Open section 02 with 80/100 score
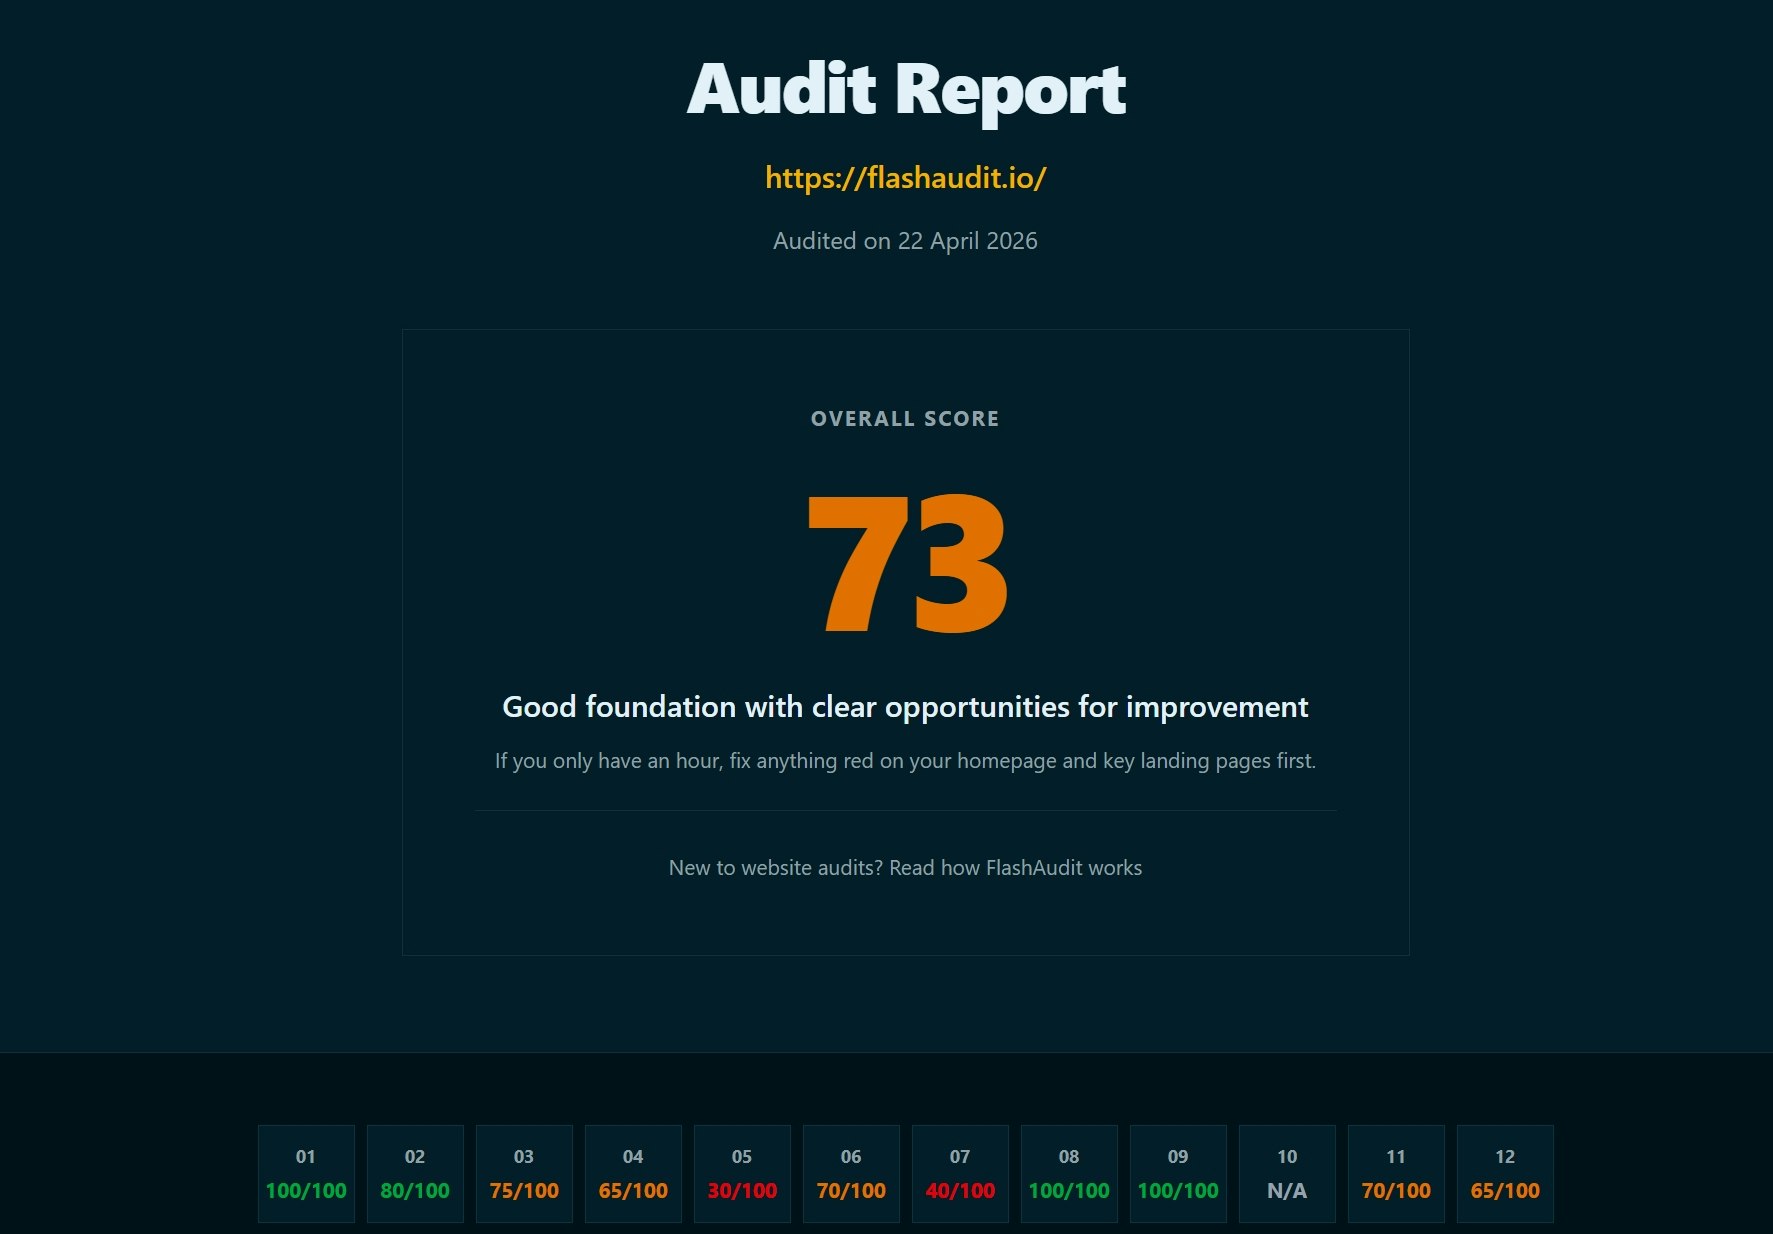This screenshot has width=1773, height=1234. point(415,1173)
